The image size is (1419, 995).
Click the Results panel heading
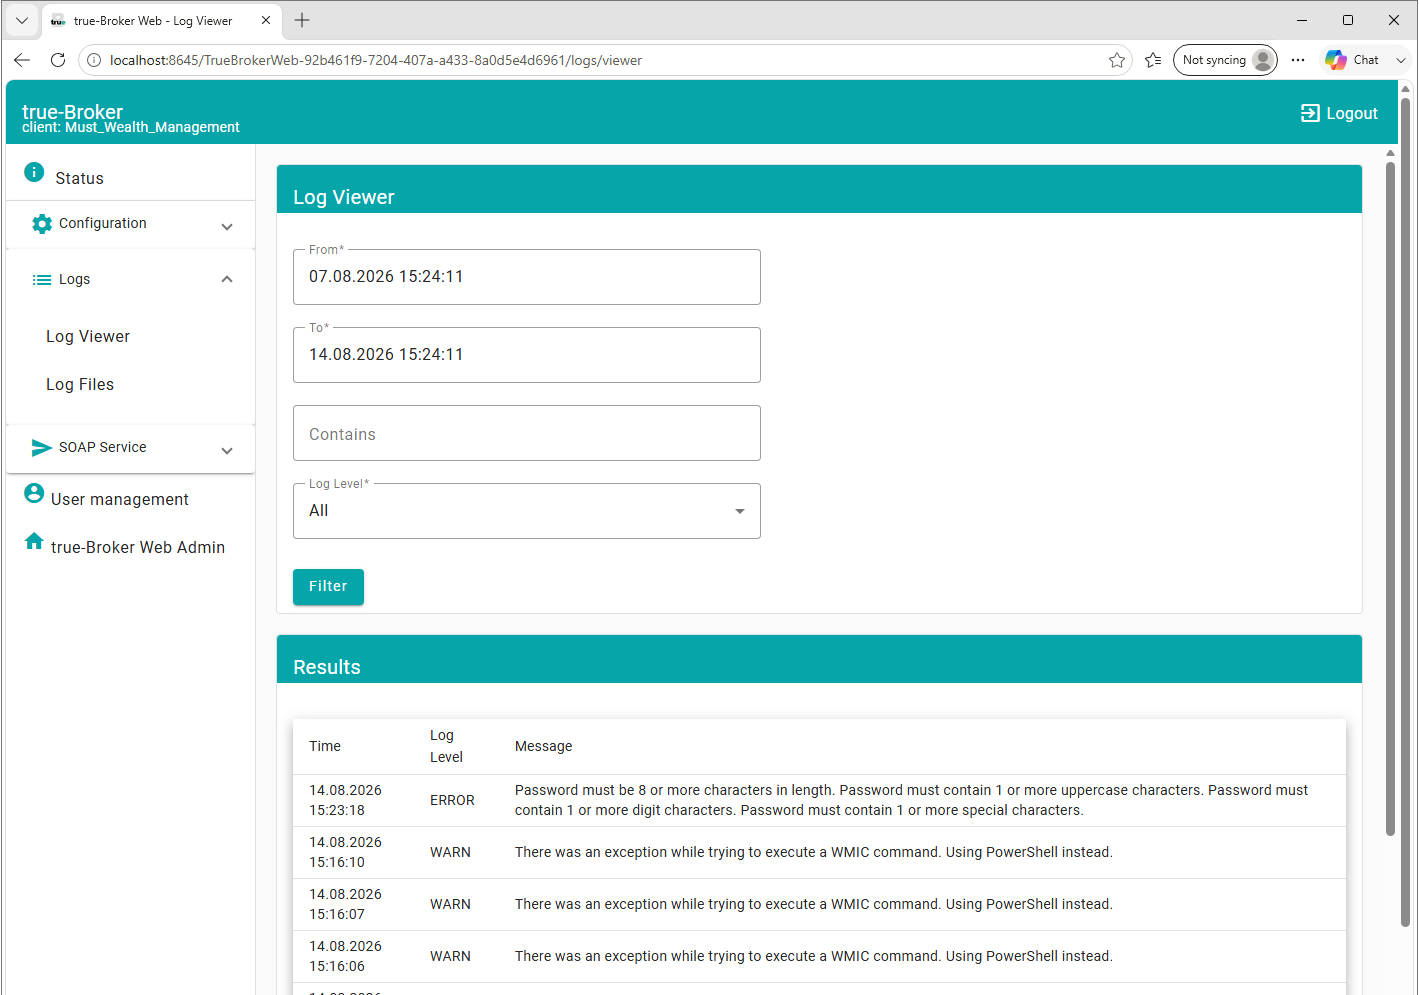point(327,668)
